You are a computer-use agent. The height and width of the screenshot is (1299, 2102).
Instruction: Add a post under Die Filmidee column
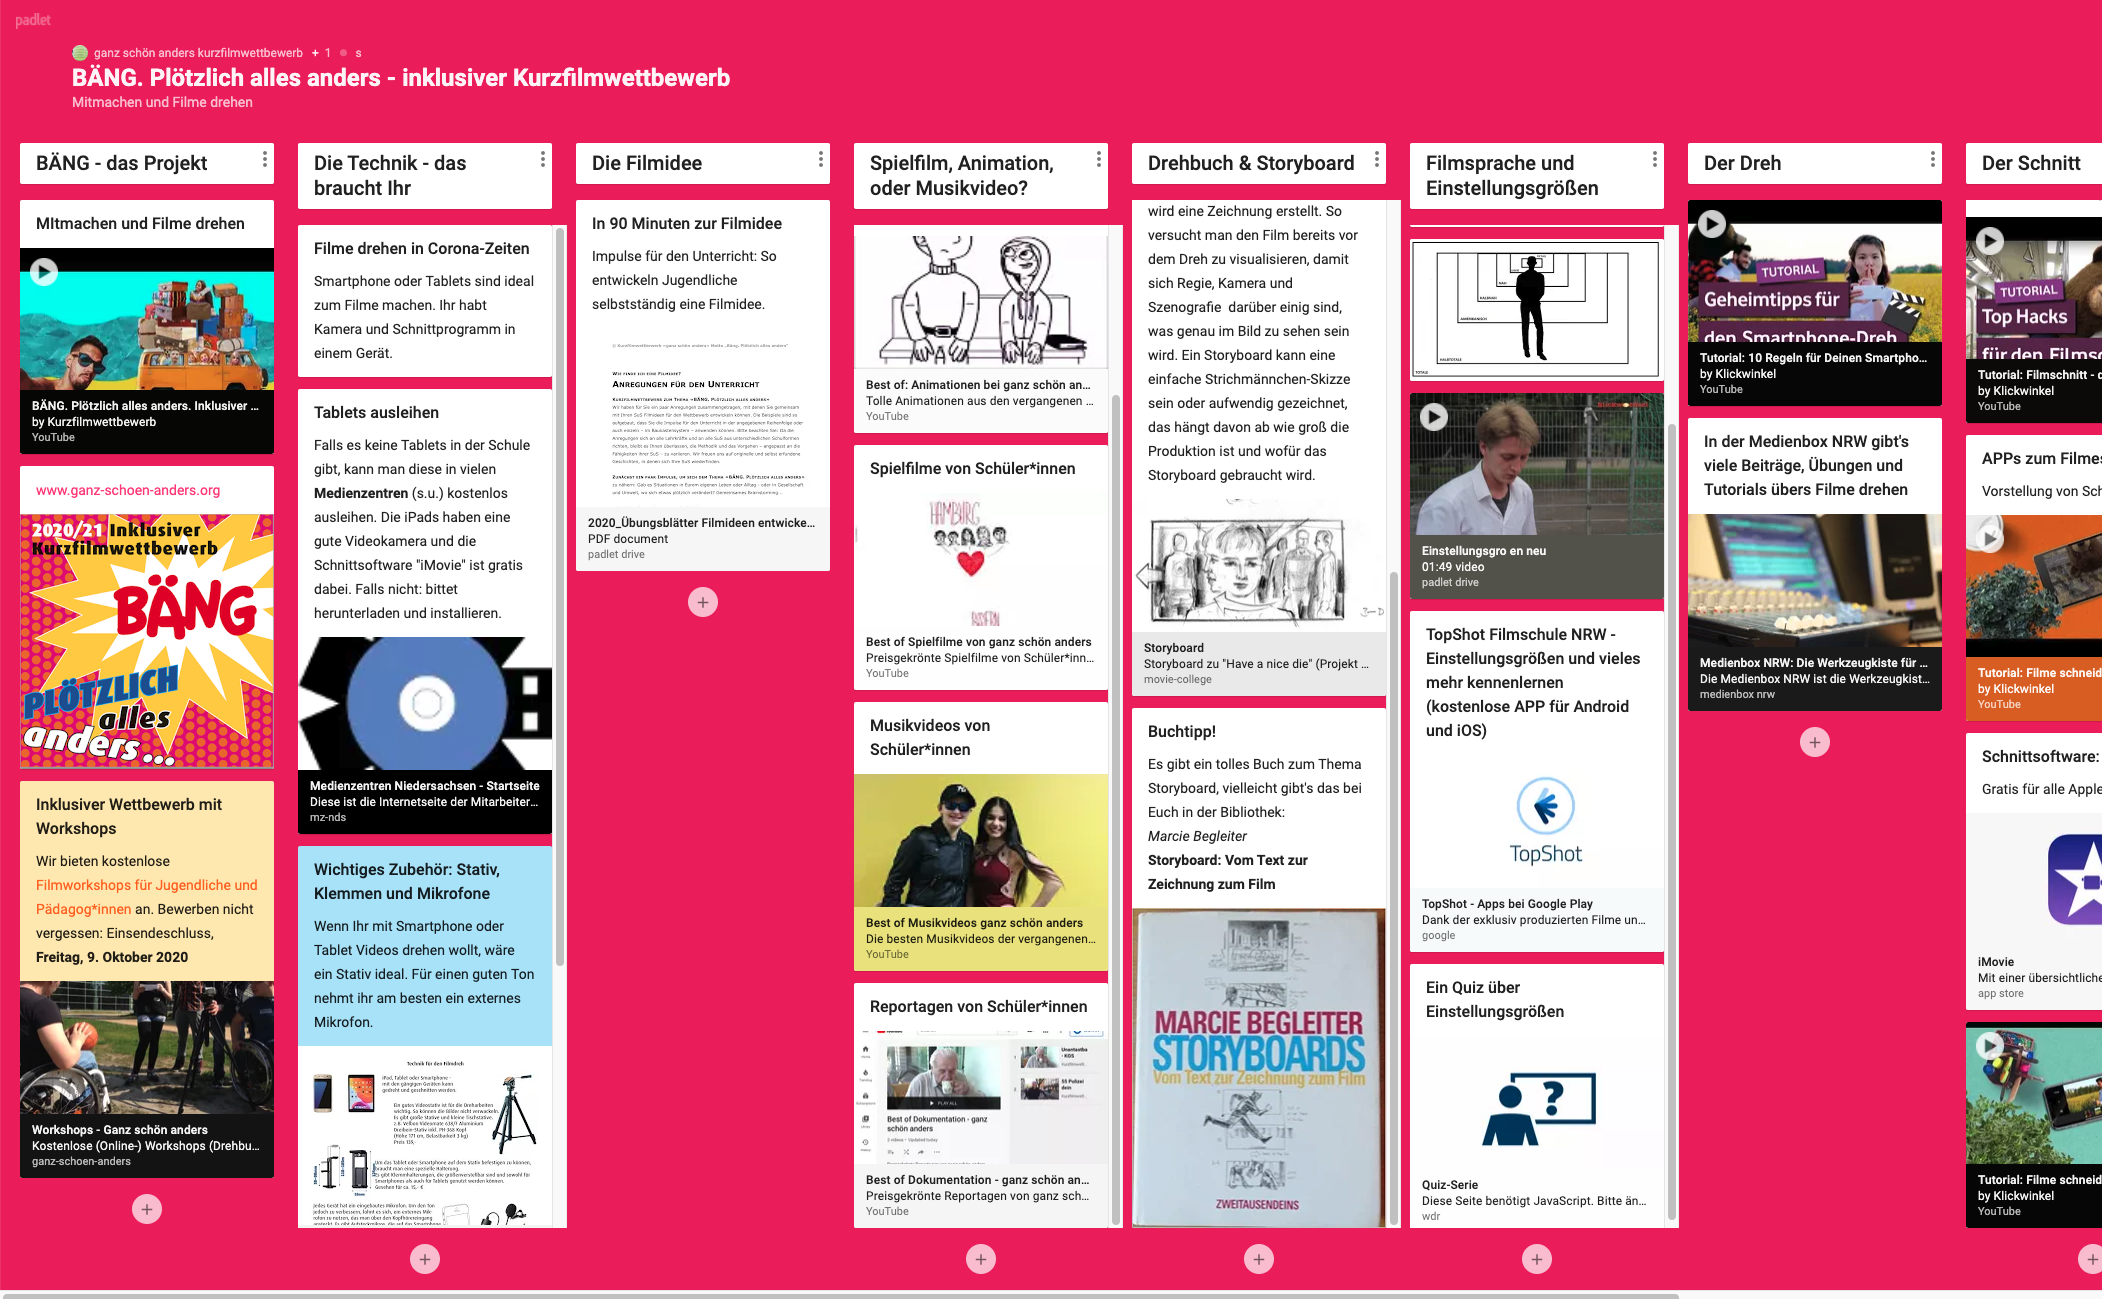pyautogui.click(x=703, y=602)
